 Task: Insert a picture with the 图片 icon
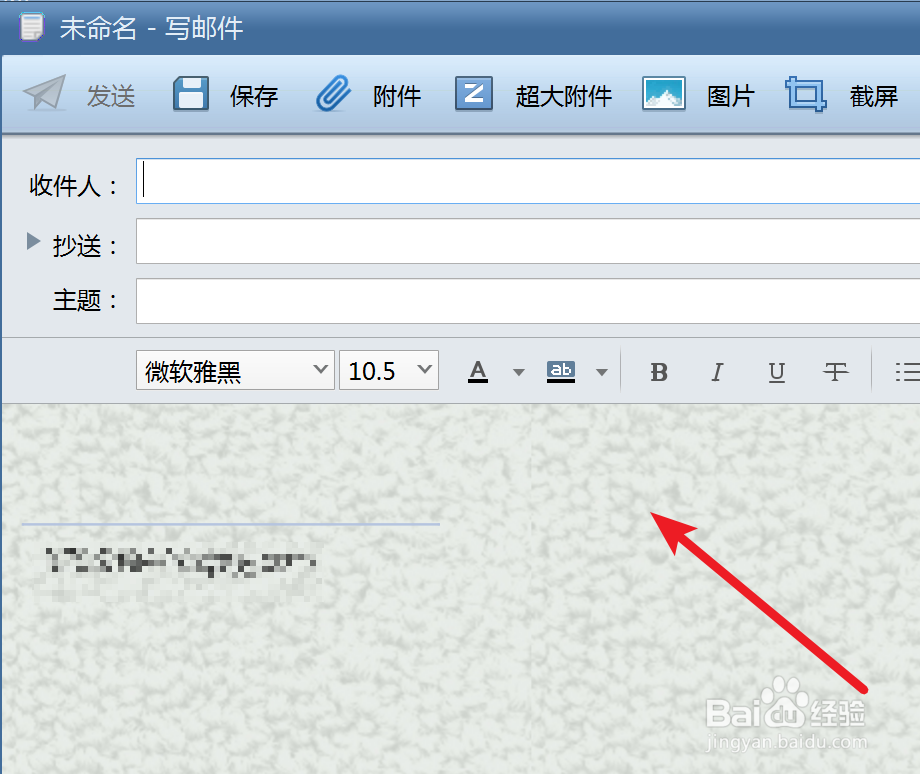click(664, 93)
